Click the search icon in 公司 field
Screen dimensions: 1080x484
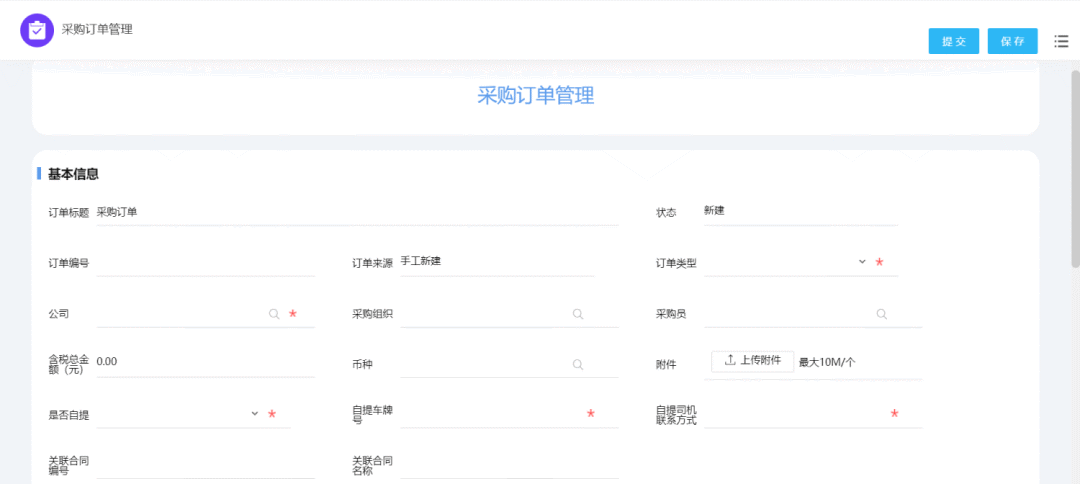(x=274, y=314)
